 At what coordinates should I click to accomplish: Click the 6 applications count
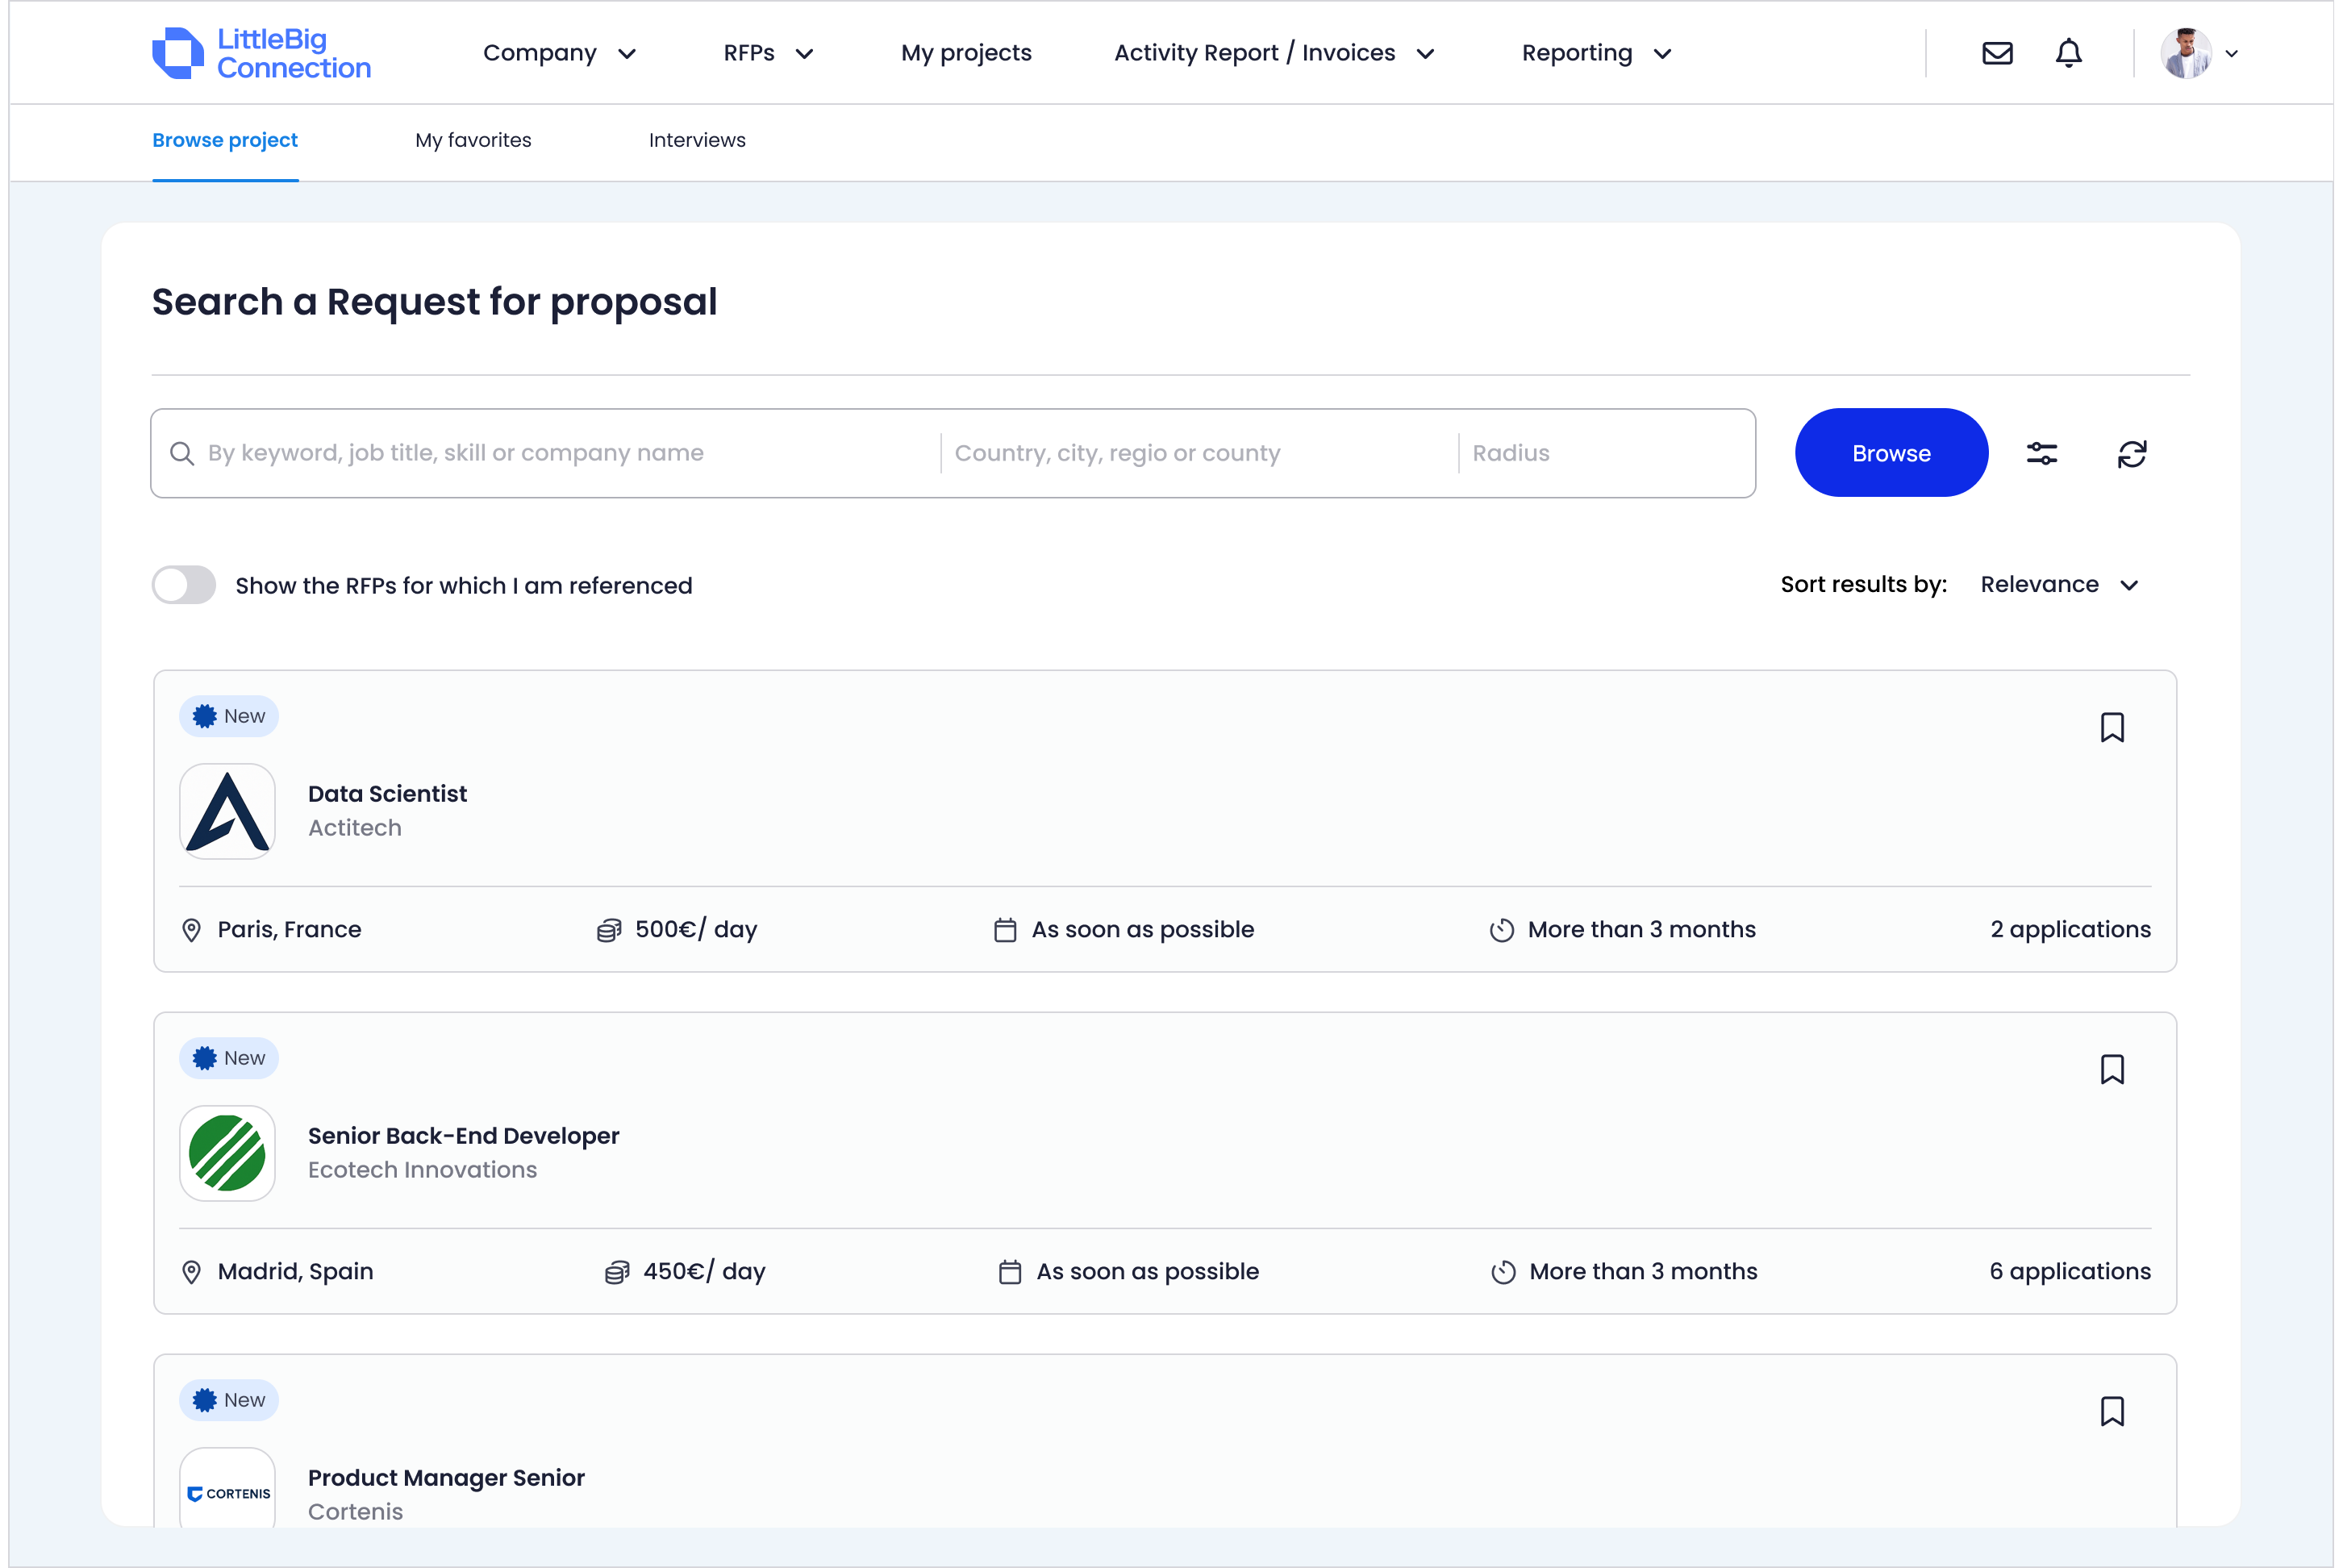[x=2070, y=1272]
